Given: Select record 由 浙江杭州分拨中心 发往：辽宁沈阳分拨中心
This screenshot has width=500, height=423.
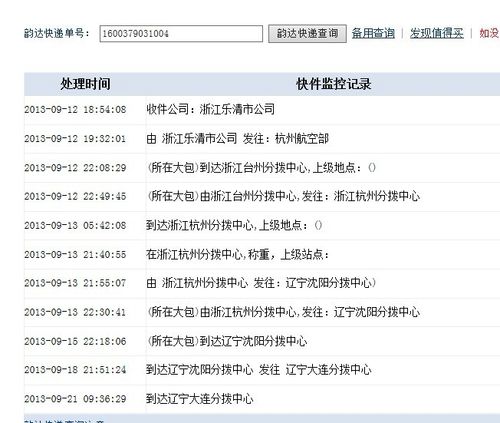Looking at the screenshot, I should [x=261, y=283].
